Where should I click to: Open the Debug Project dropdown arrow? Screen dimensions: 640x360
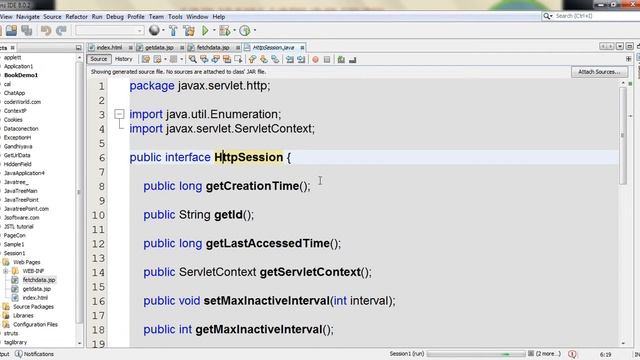pos(234,30)
